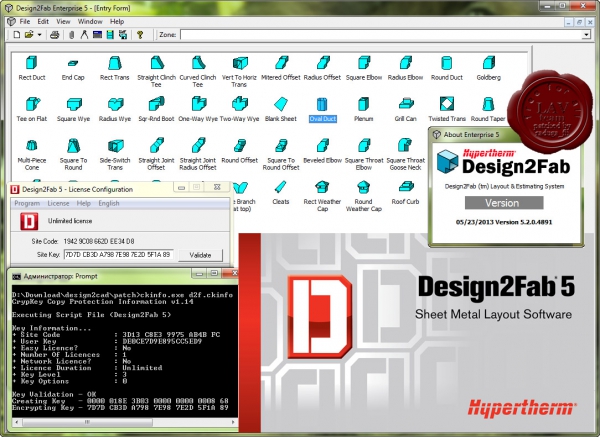This screenshot has height=437, width=600.
Task: Select the Round Offset fitting
Action: [x=240, y=145]
